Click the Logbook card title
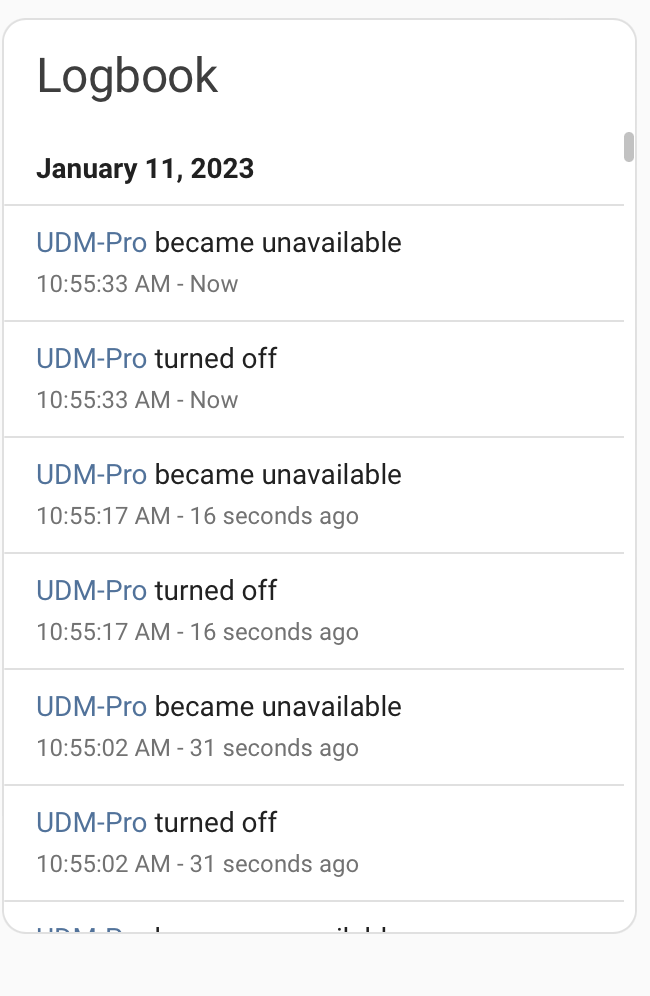Viewport: 650px width, 996px height. tap(128, 75)
